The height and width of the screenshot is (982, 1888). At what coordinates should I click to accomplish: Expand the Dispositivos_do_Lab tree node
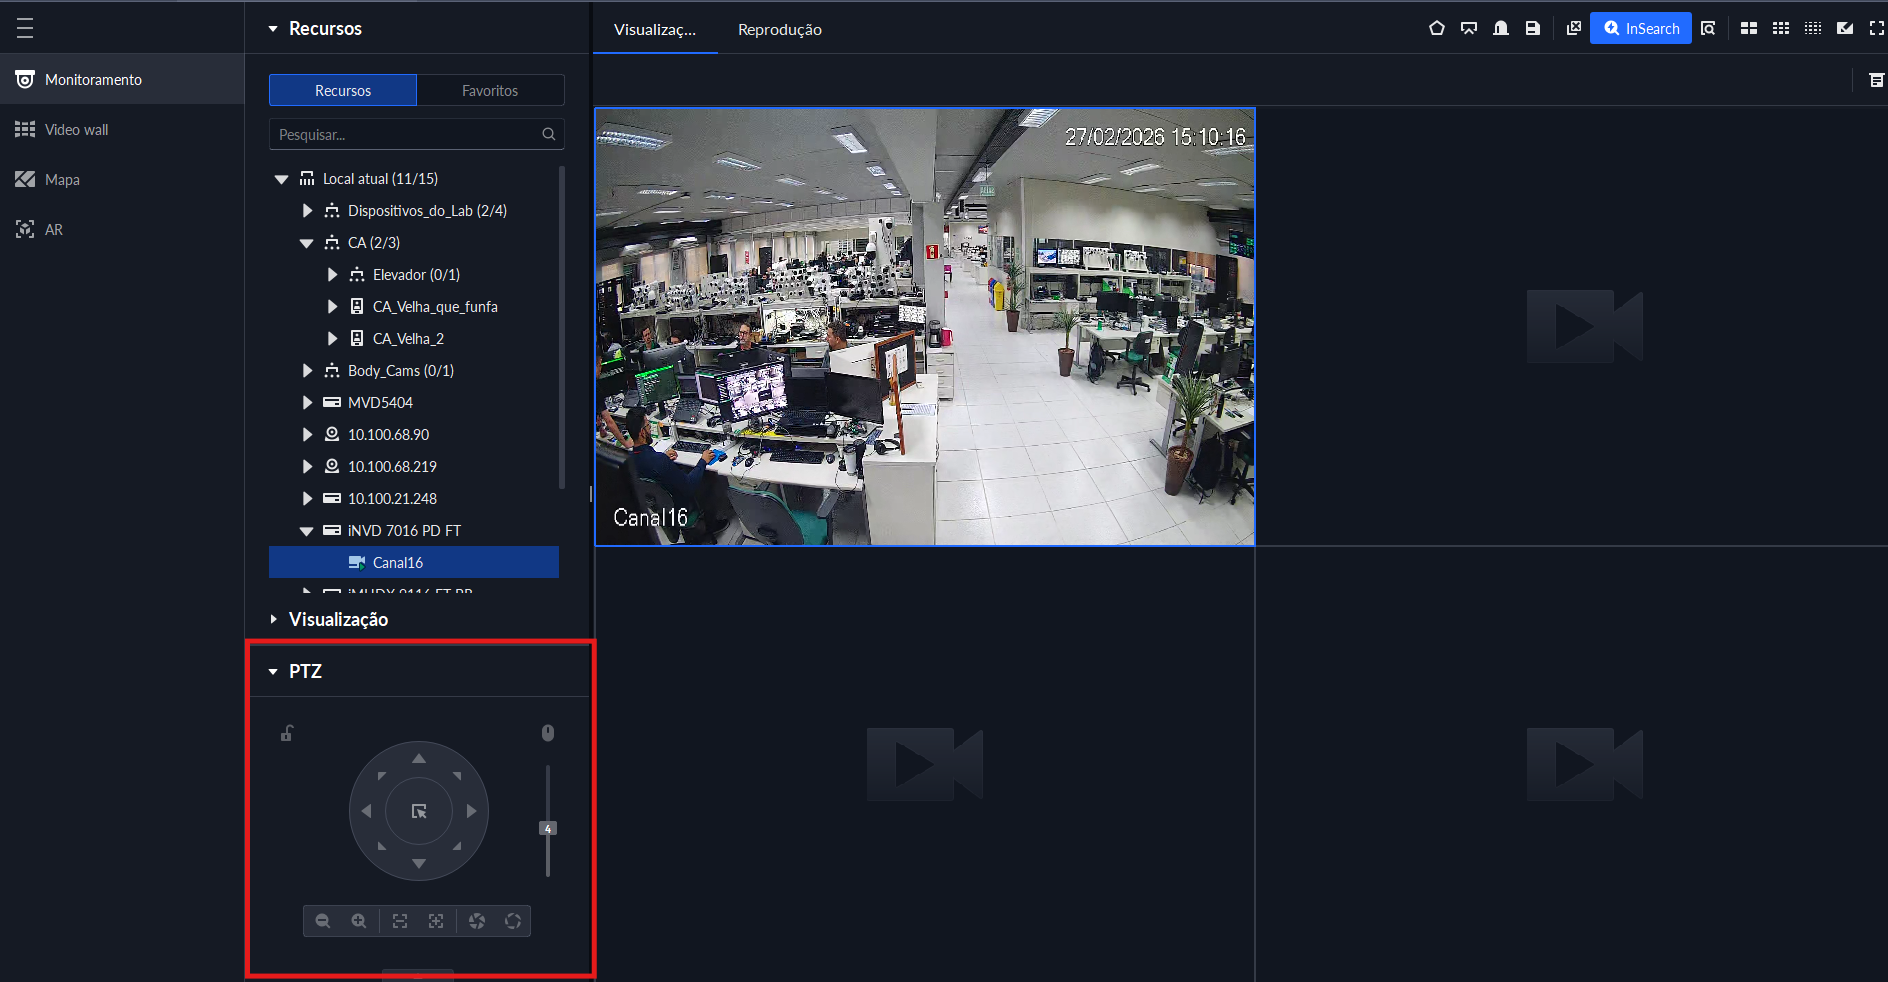(307, 211)
